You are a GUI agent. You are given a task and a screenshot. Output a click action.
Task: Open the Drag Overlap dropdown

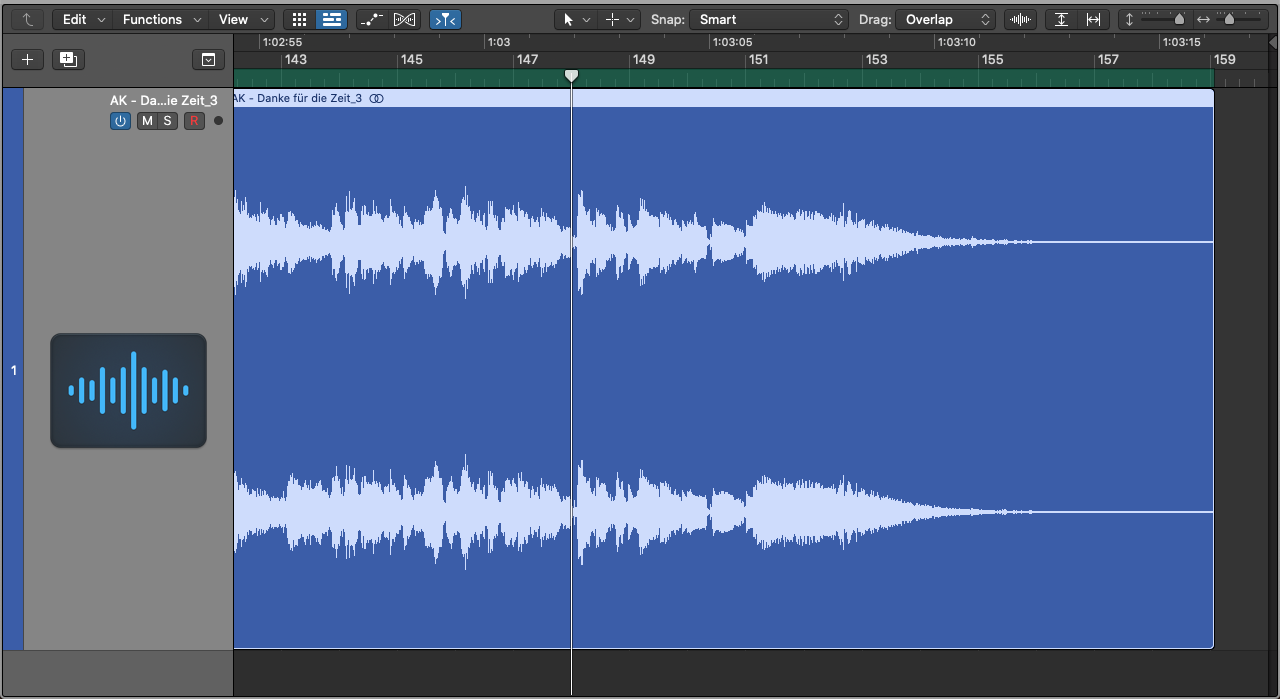(x=945, y=19)
